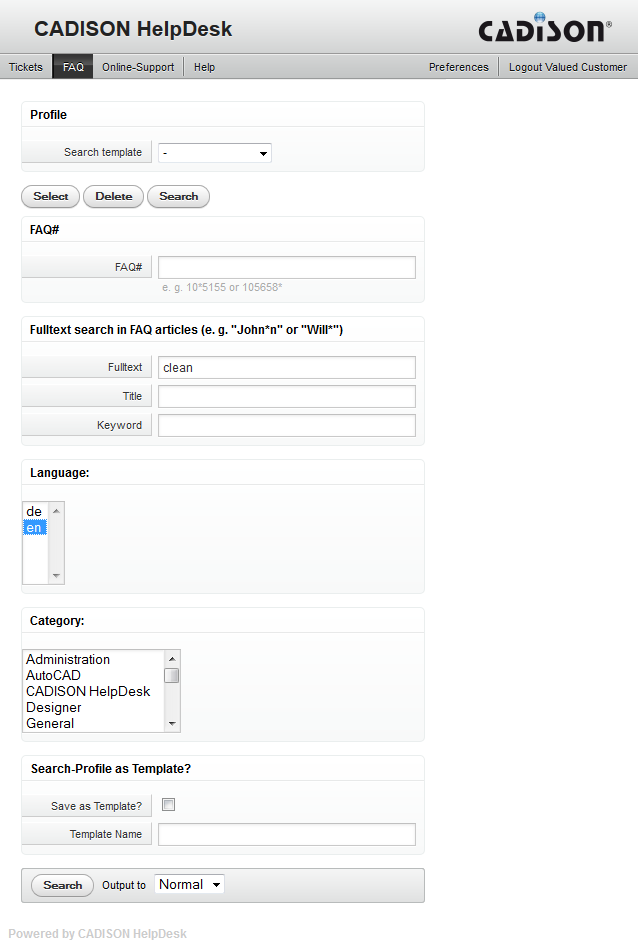Open Preferences
638x945 pixels.
coord(458,67)
